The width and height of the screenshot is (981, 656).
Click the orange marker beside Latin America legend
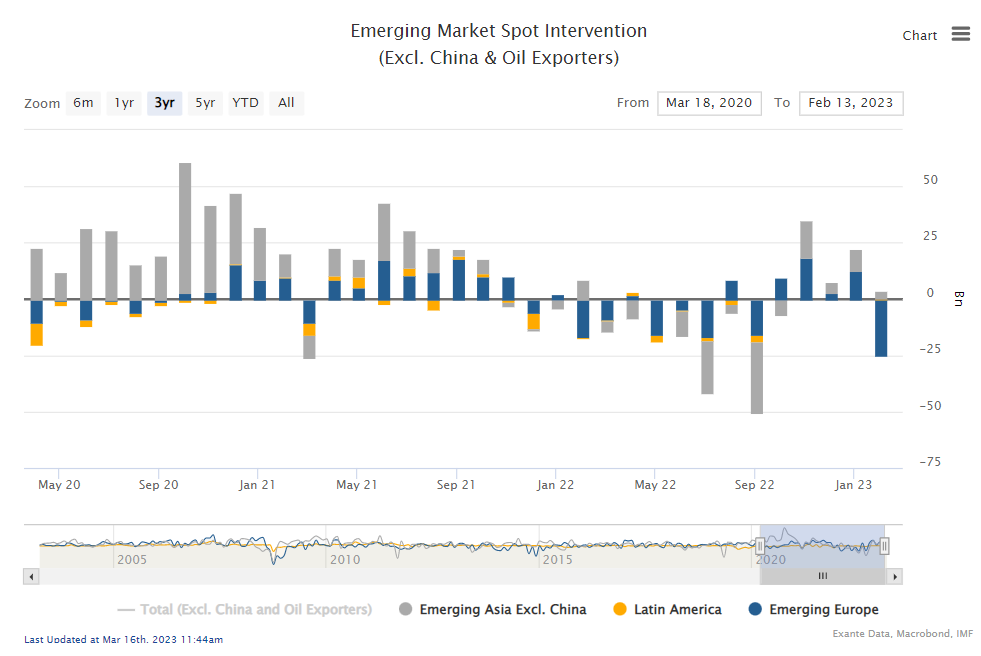[622, 609]
